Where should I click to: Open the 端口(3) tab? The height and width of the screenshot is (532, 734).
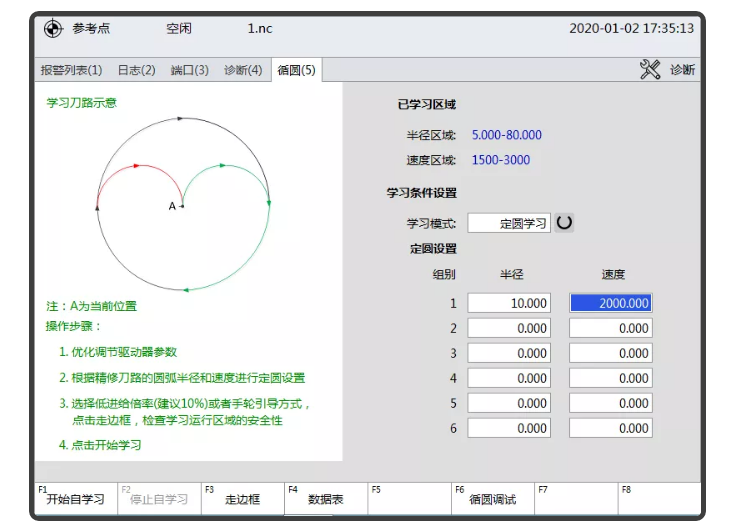pyautogui.click(x=190, y=70)
